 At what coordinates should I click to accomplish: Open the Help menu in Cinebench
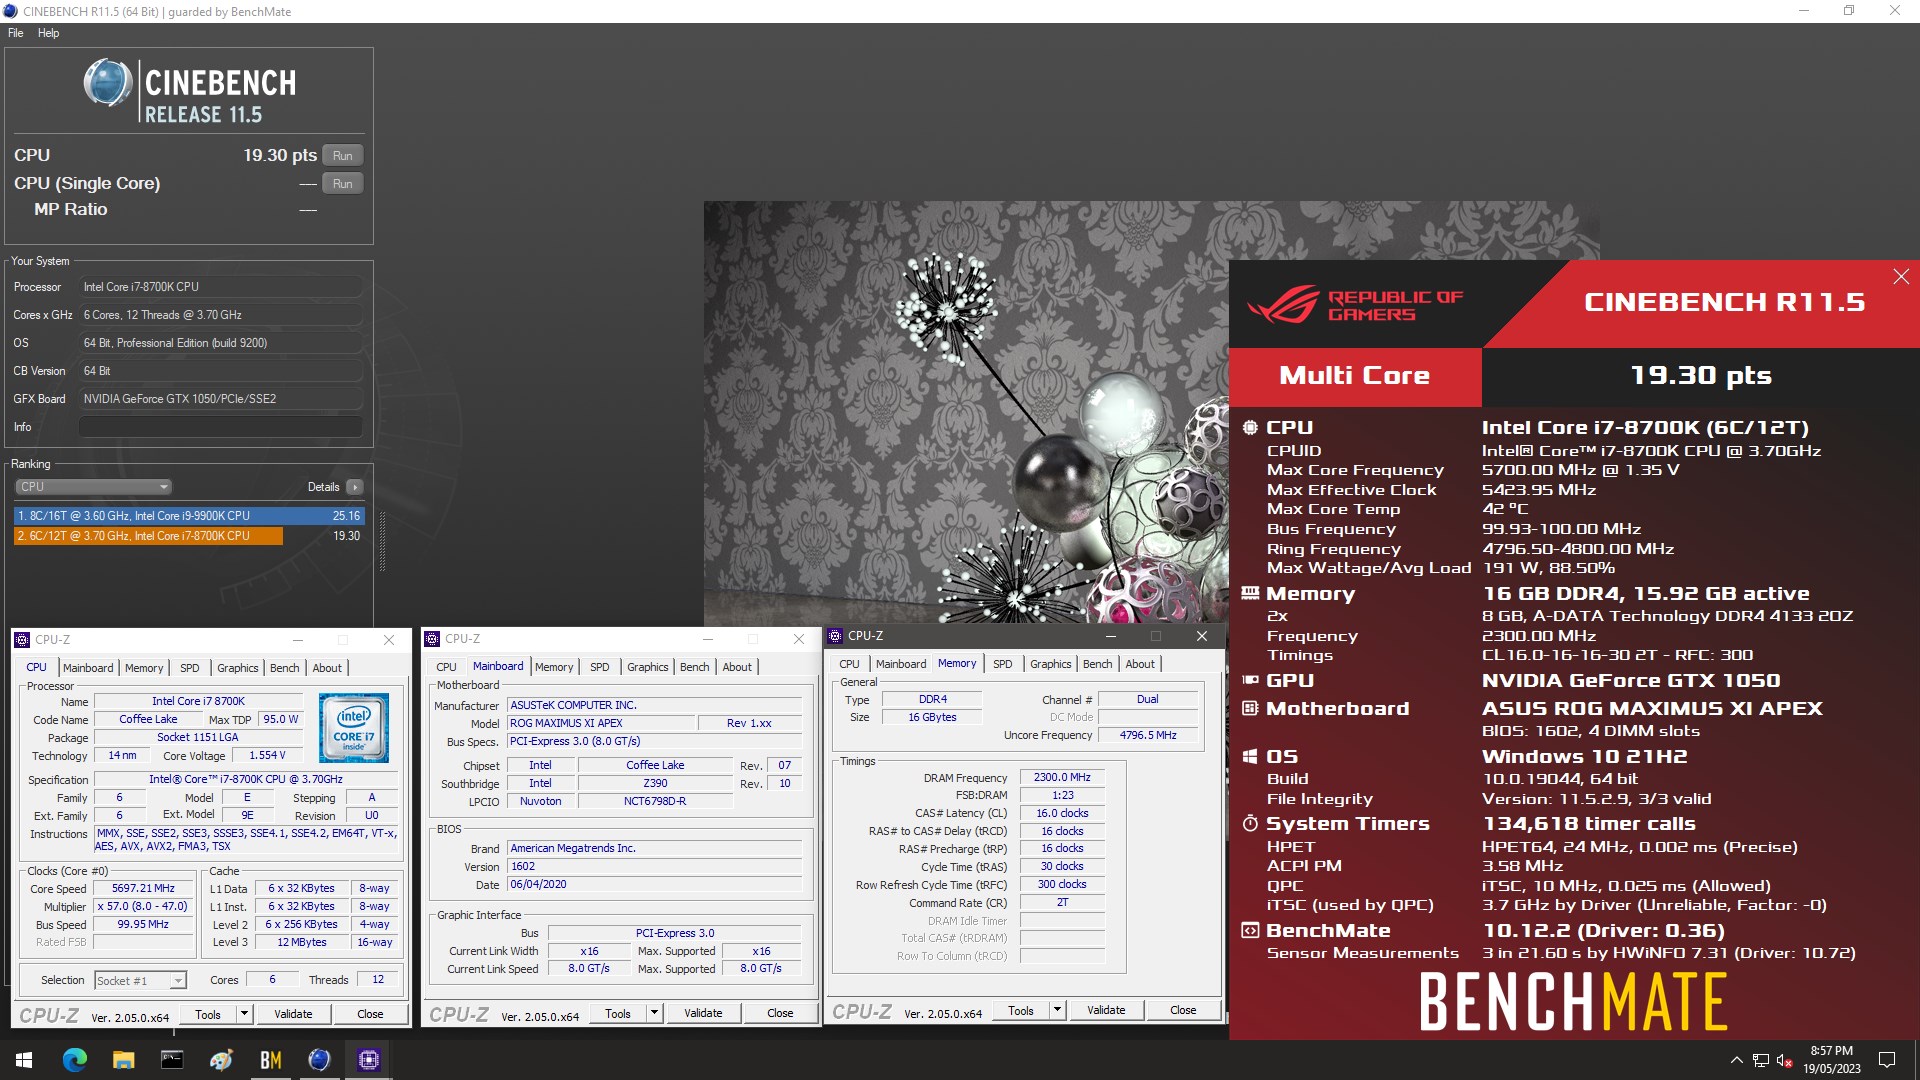click(x=48, y=33)
